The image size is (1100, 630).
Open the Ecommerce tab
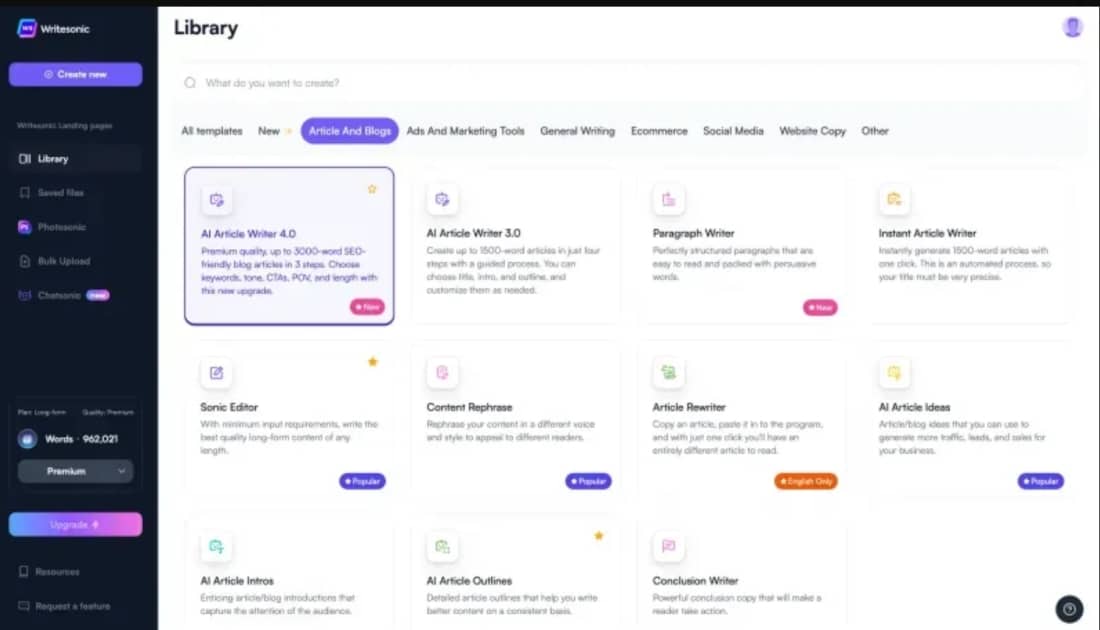[659, 131]
